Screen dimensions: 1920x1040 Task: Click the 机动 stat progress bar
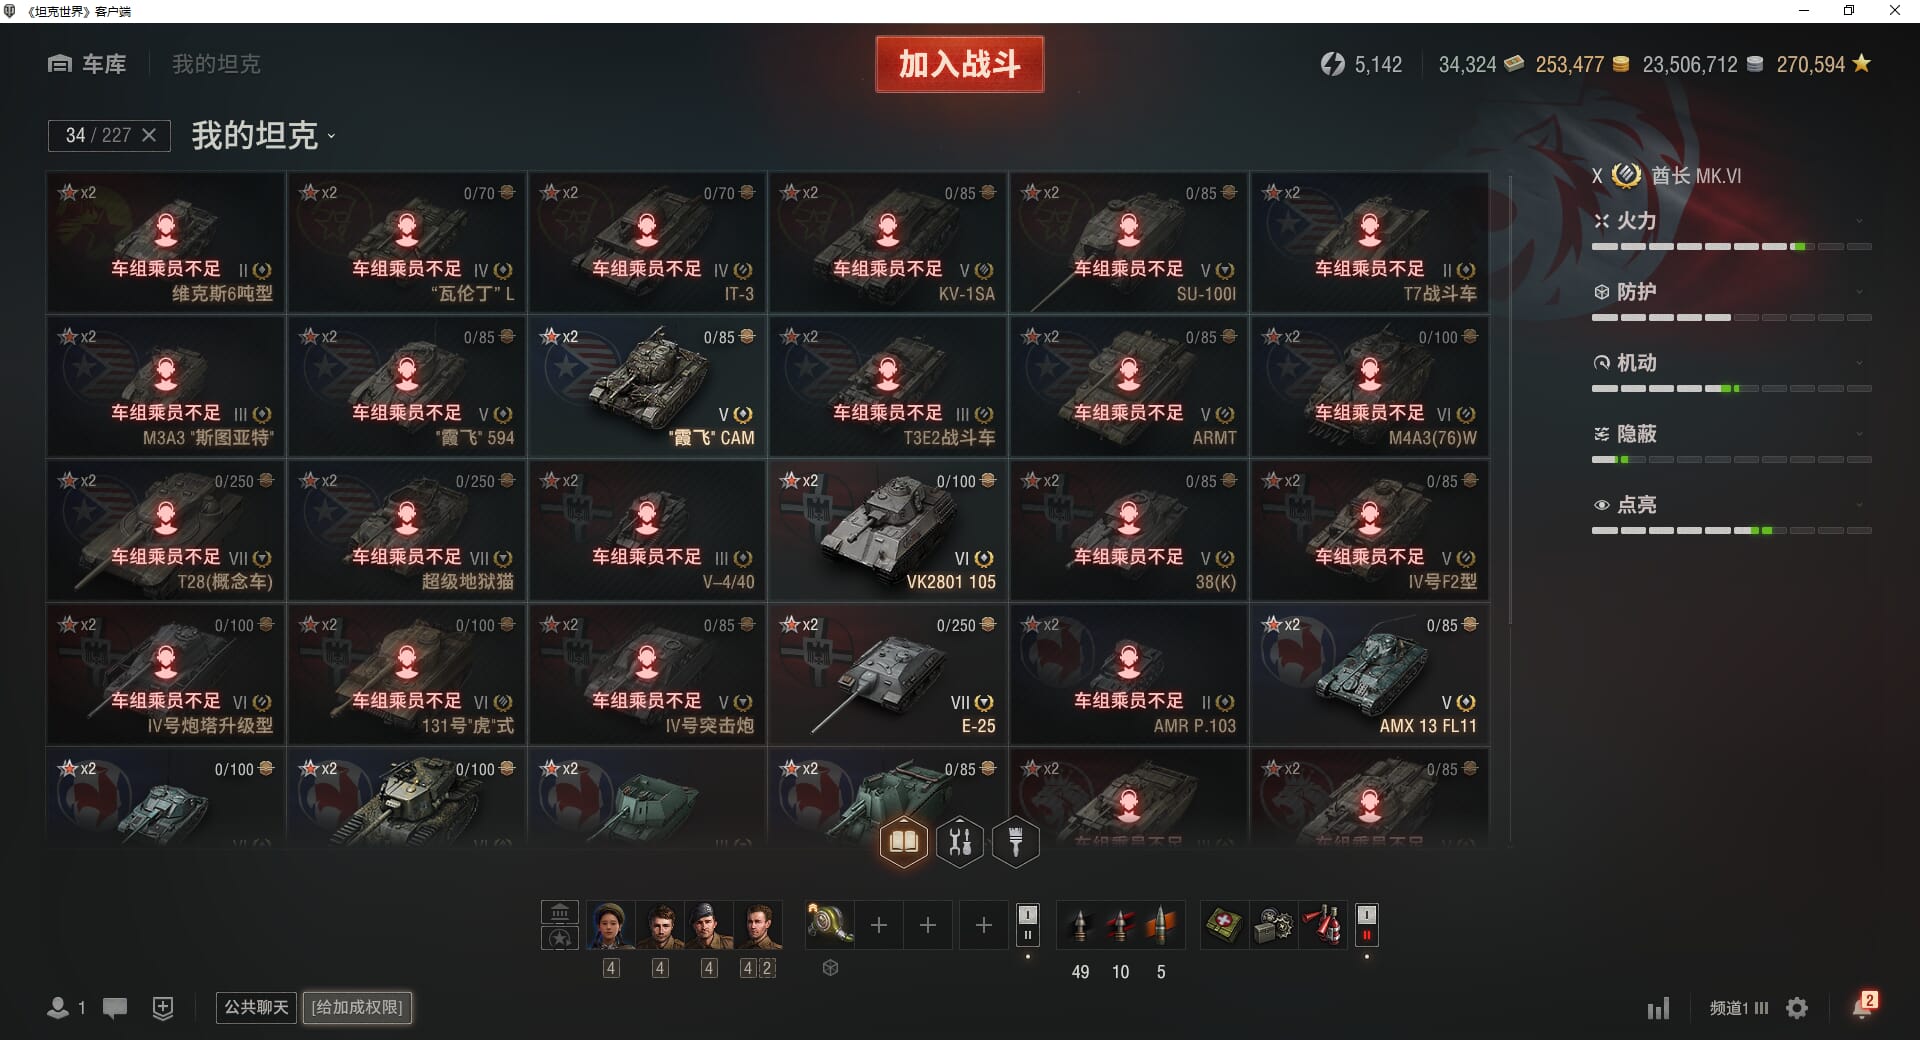[1732, 388]
